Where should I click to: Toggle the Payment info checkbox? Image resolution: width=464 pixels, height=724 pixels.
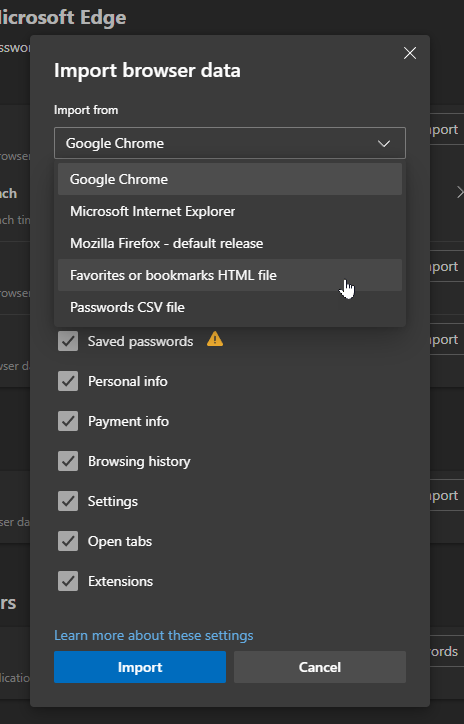point(68,421)
